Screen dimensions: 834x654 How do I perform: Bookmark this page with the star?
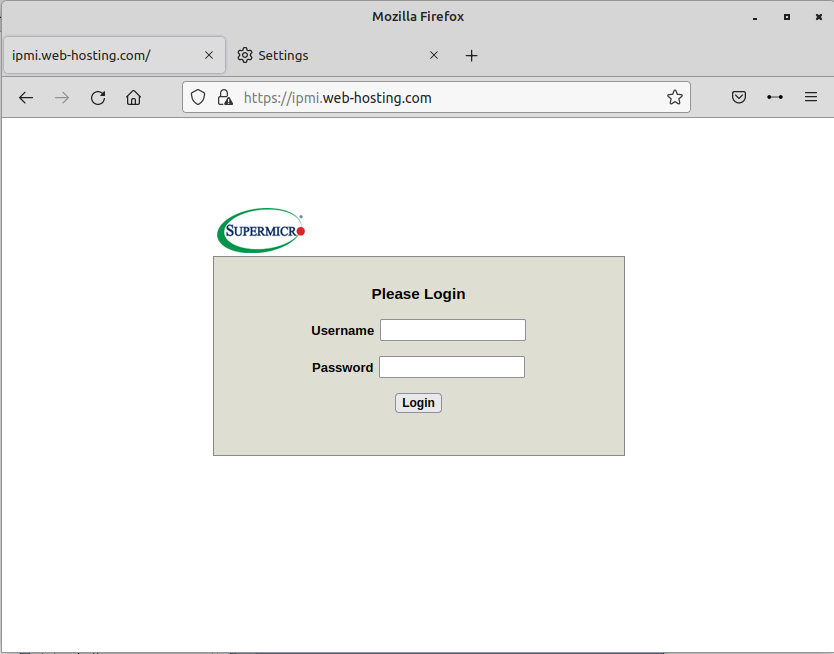(674, 97)
